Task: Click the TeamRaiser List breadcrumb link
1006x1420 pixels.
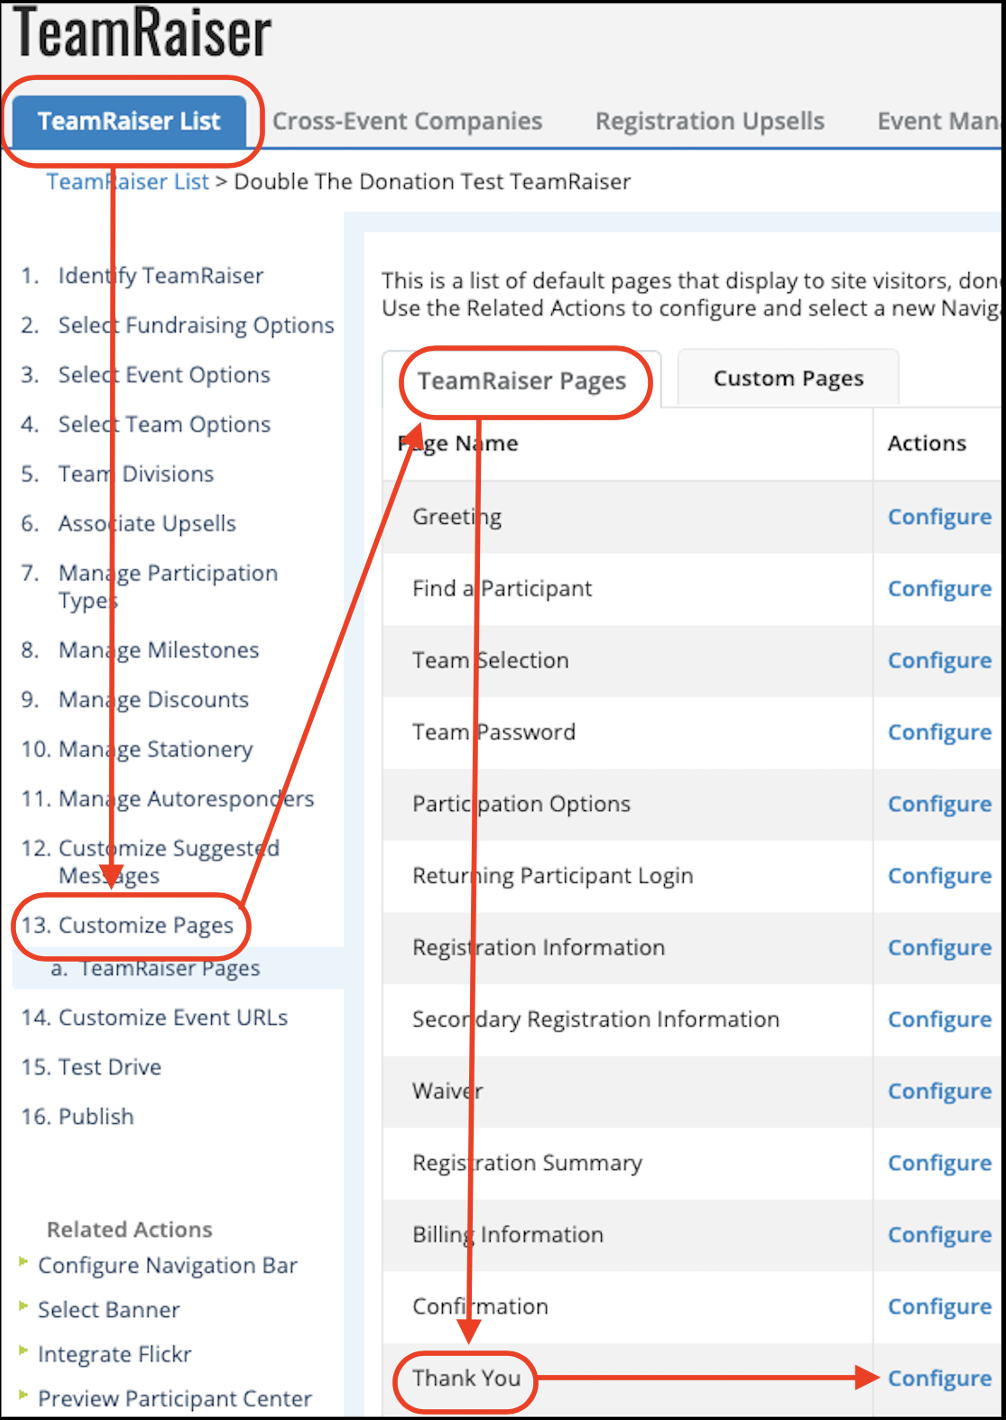Action: click(127, 182)
